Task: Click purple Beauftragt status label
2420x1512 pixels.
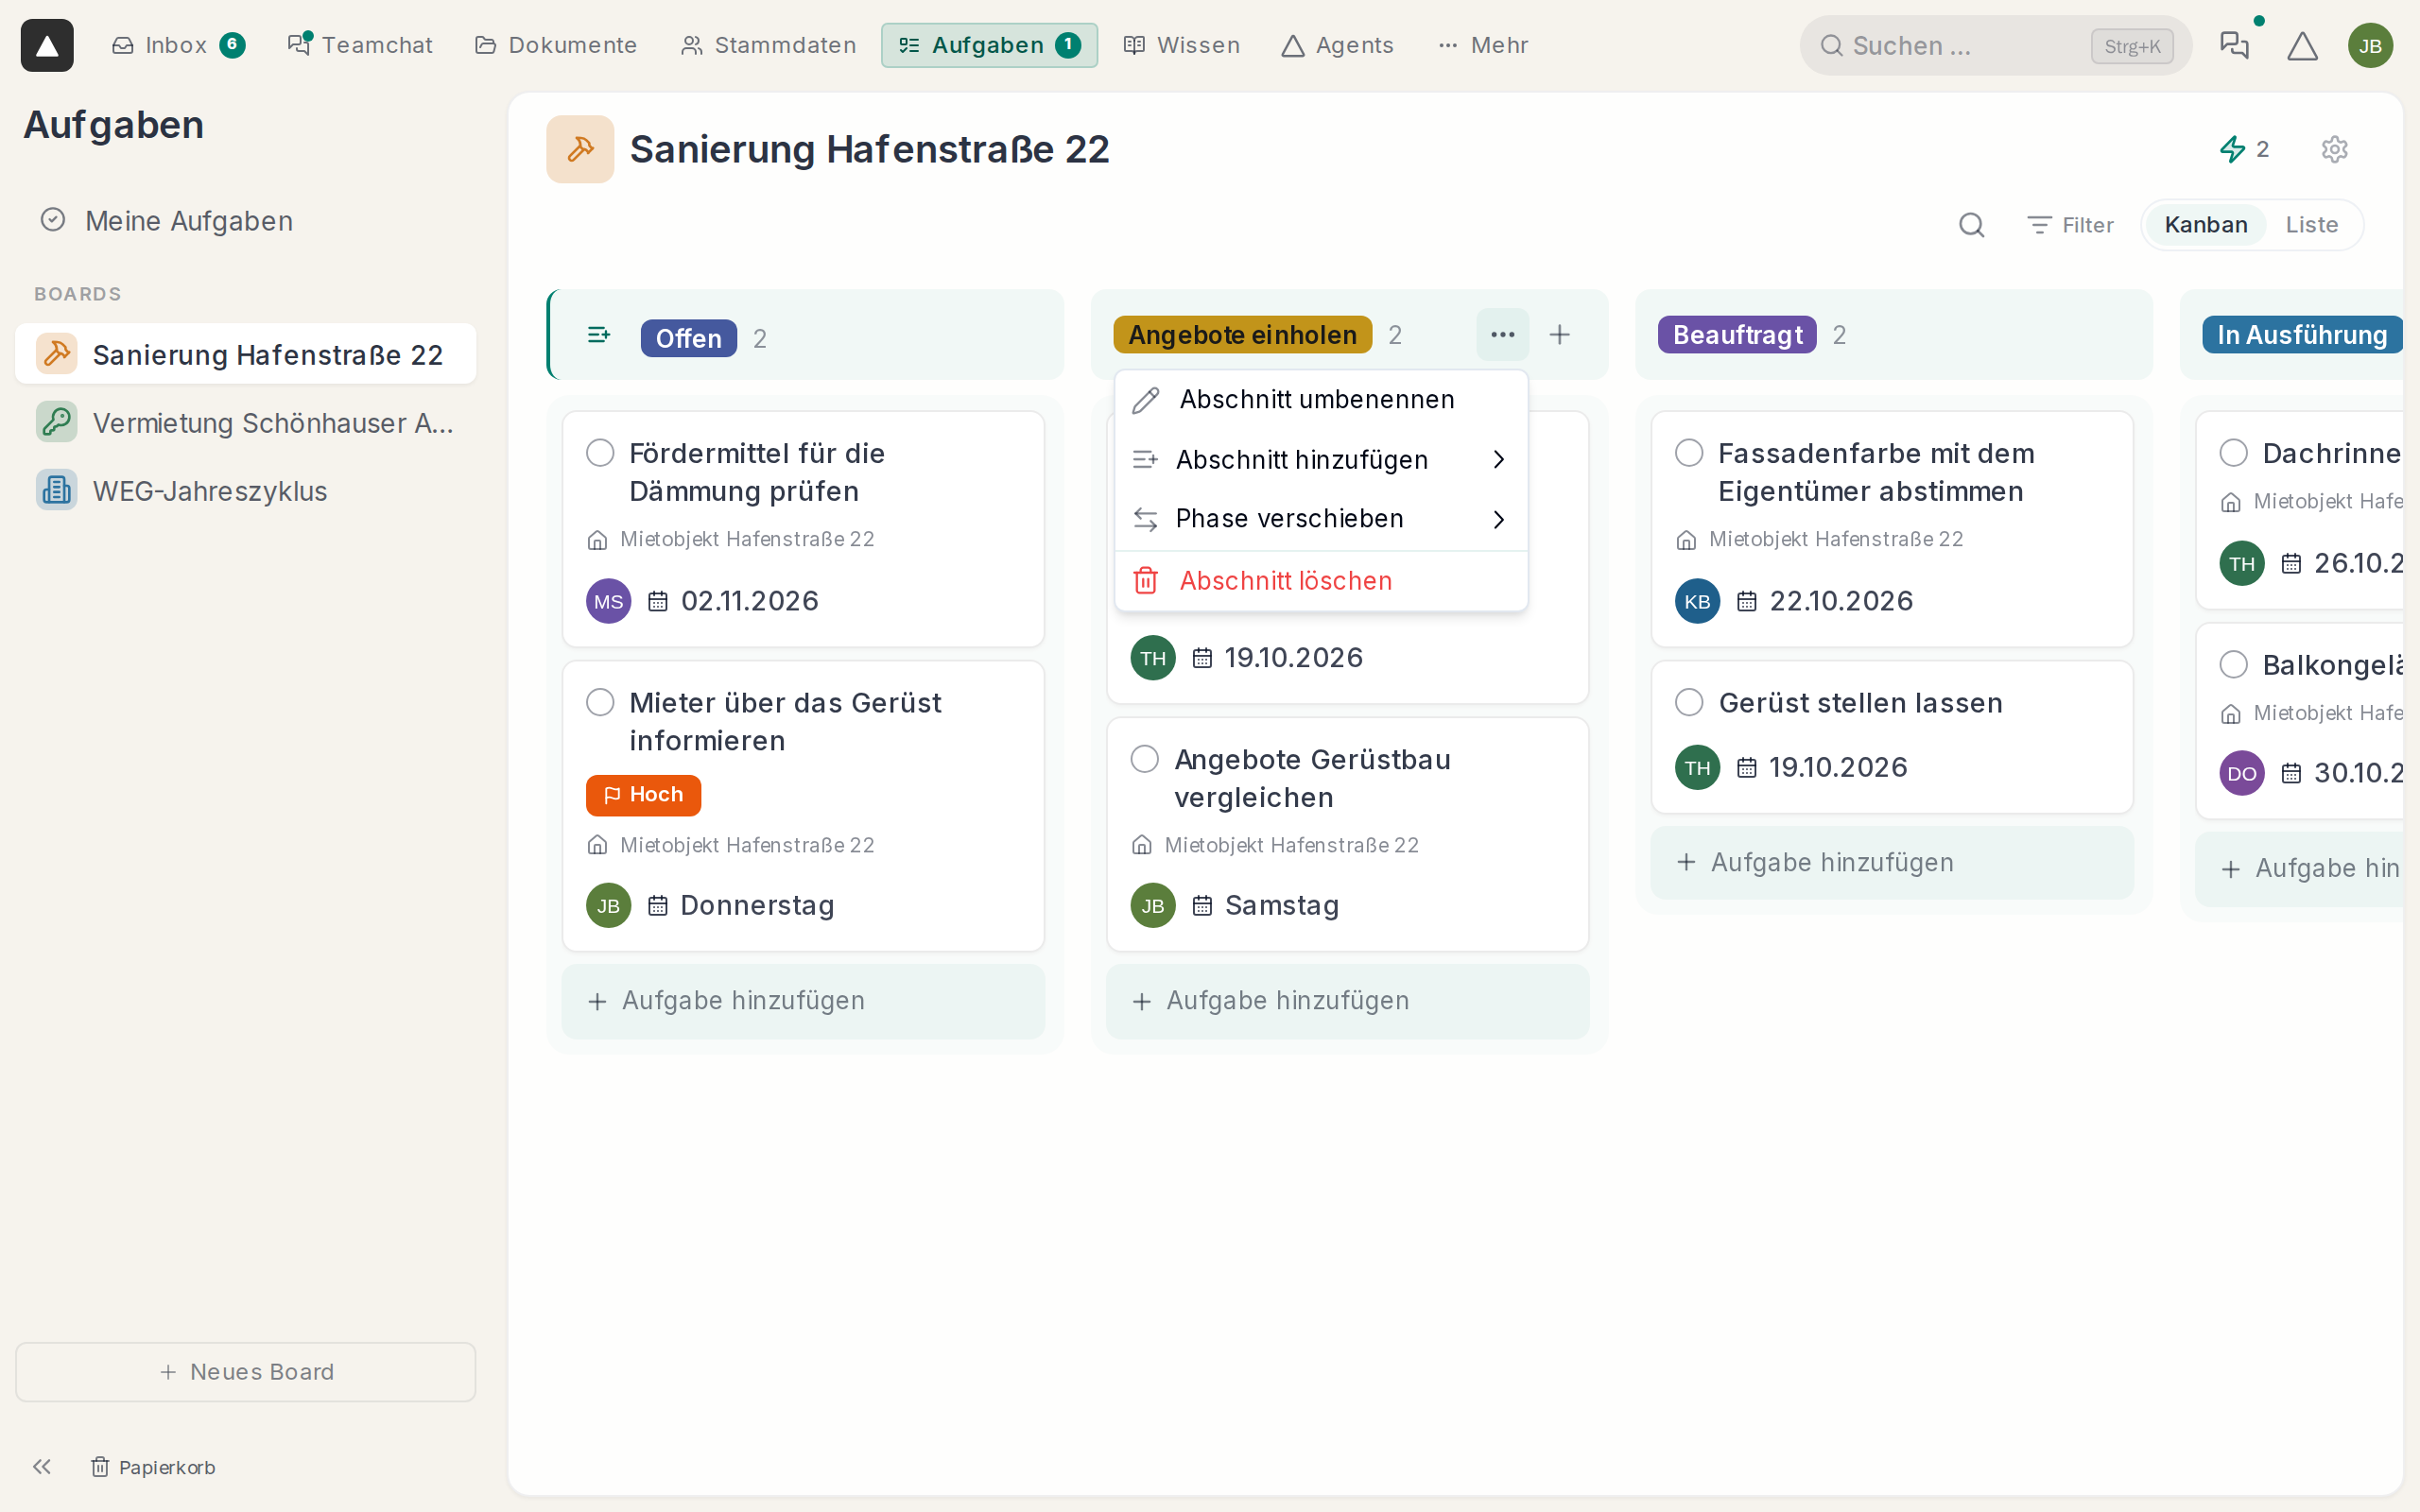Action: (x=1737, y=335)
